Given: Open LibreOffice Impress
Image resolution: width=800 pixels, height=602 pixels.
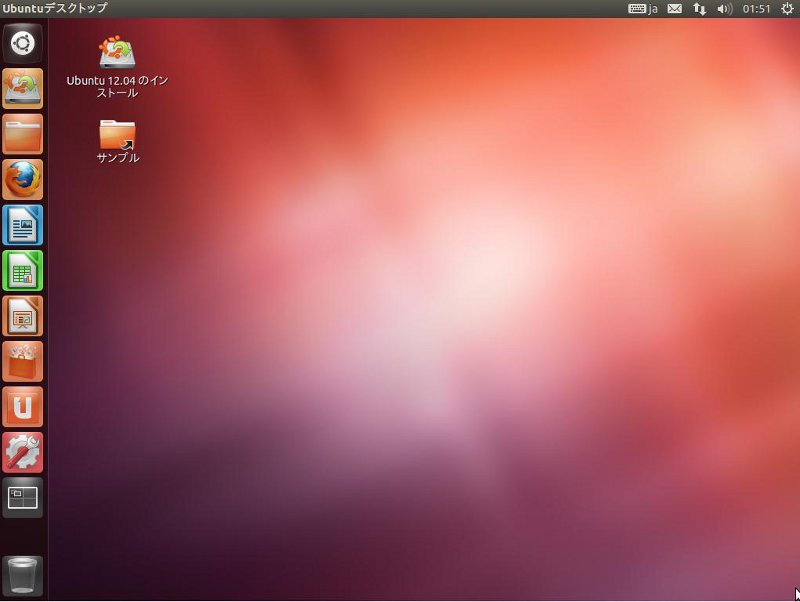Looking at the screenshot, I should (22, 316).
